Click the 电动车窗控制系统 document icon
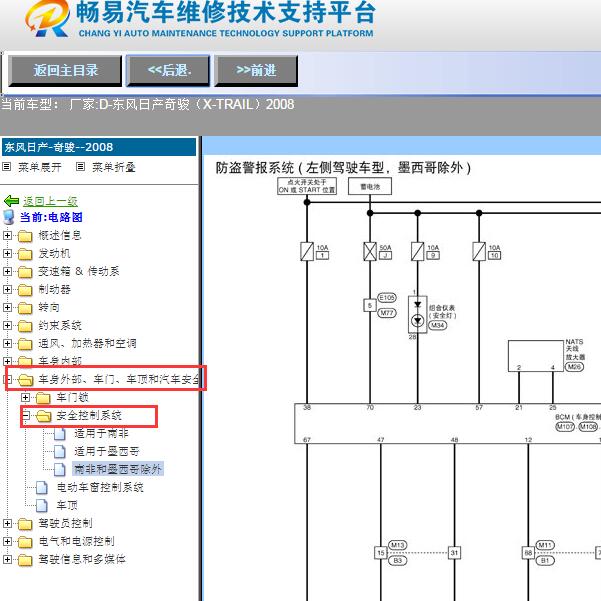Image resolution: width=601 pixels, height=601 pixels. [x=42, y=488]
